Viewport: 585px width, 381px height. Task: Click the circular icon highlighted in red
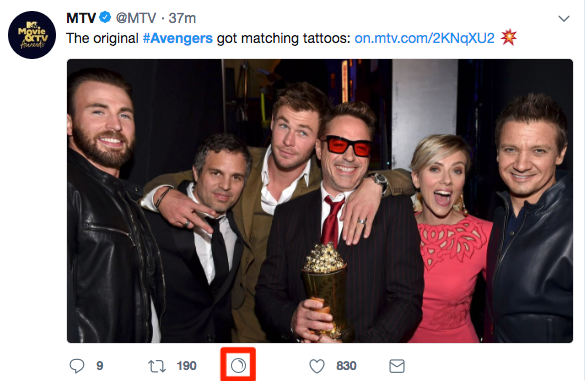click(238, 365)
